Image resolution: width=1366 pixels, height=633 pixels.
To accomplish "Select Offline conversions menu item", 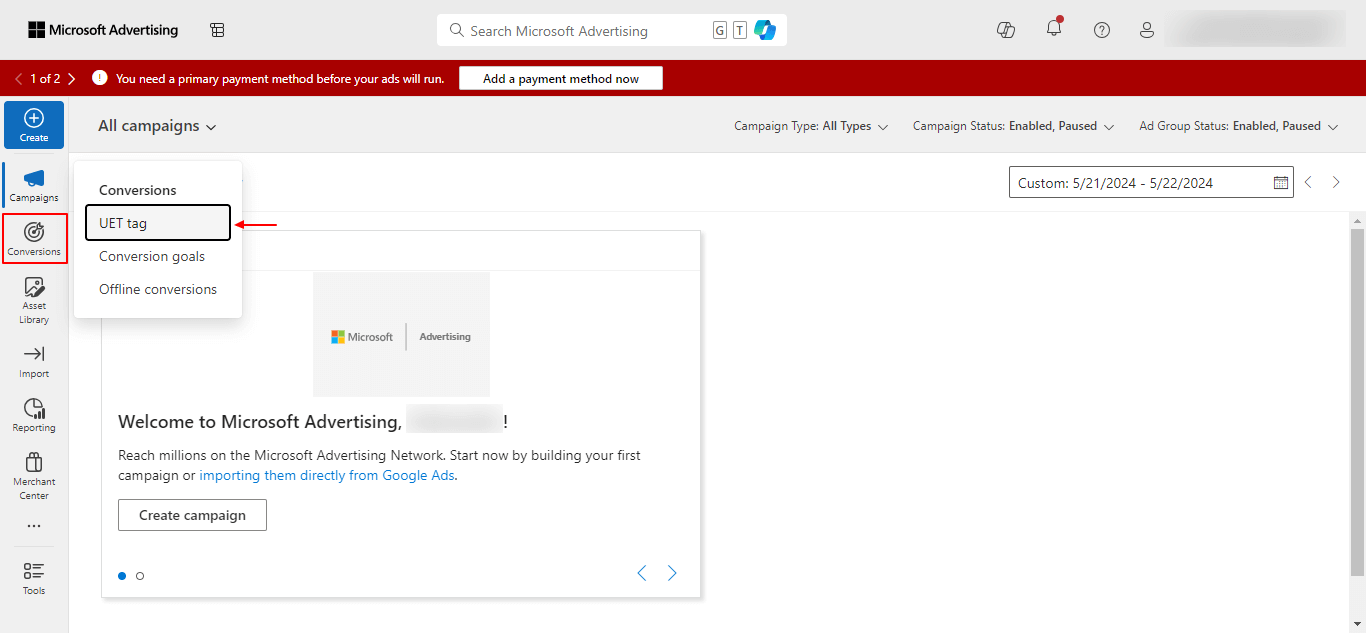I will point(158,289).
